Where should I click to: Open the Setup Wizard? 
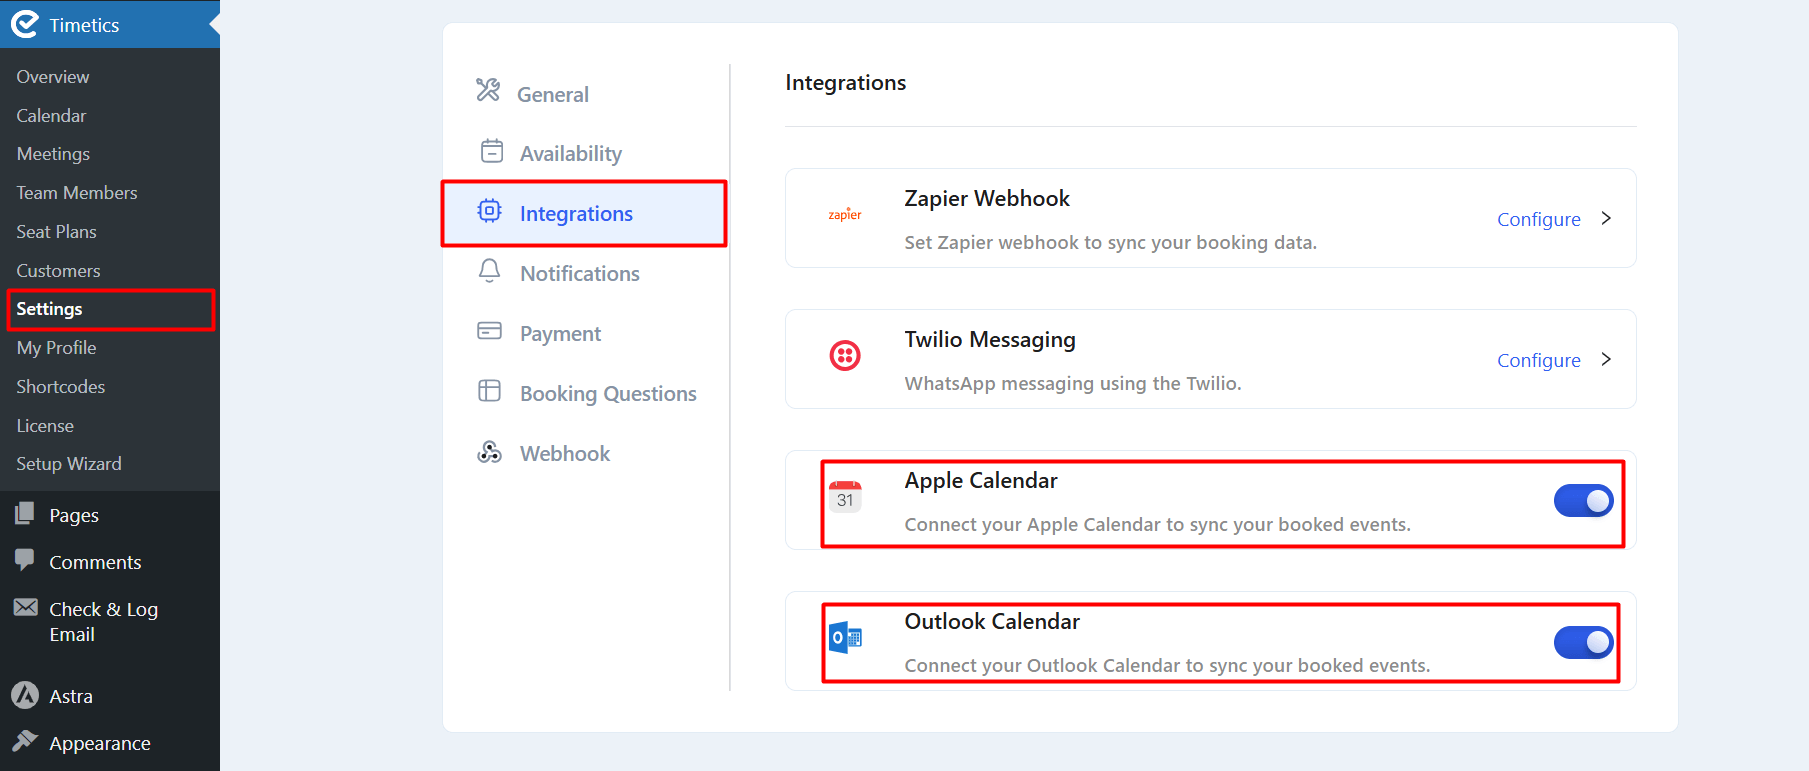point(68,463)
